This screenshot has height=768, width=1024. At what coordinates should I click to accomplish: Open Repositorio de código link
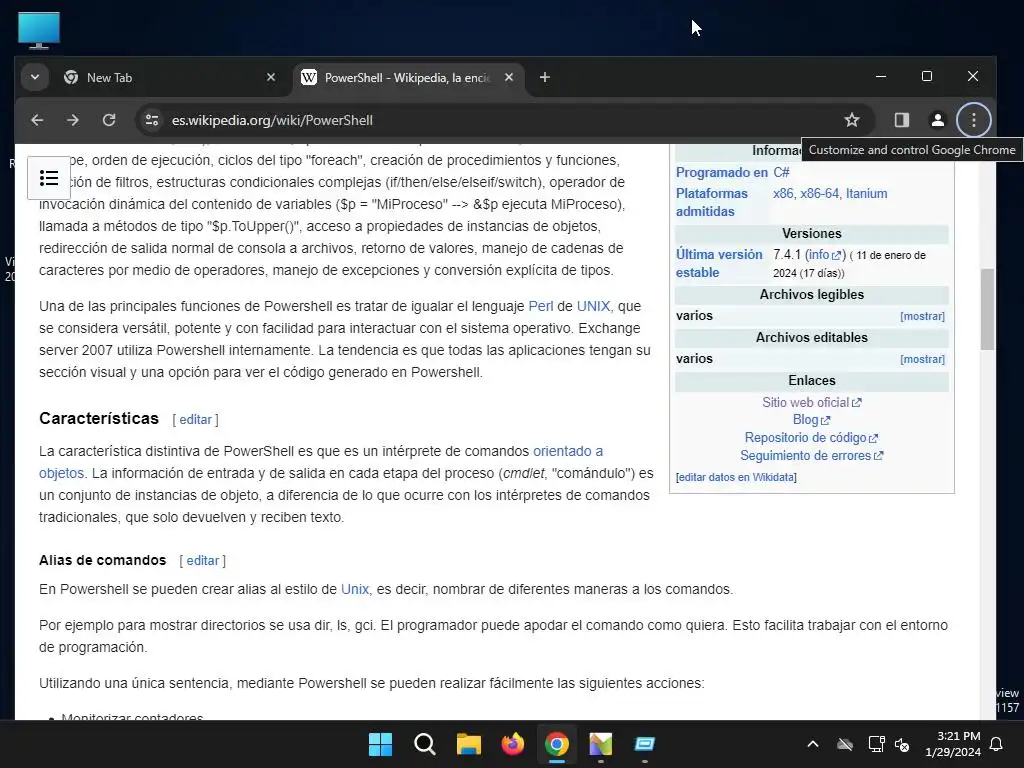click(x=812, y=438)
